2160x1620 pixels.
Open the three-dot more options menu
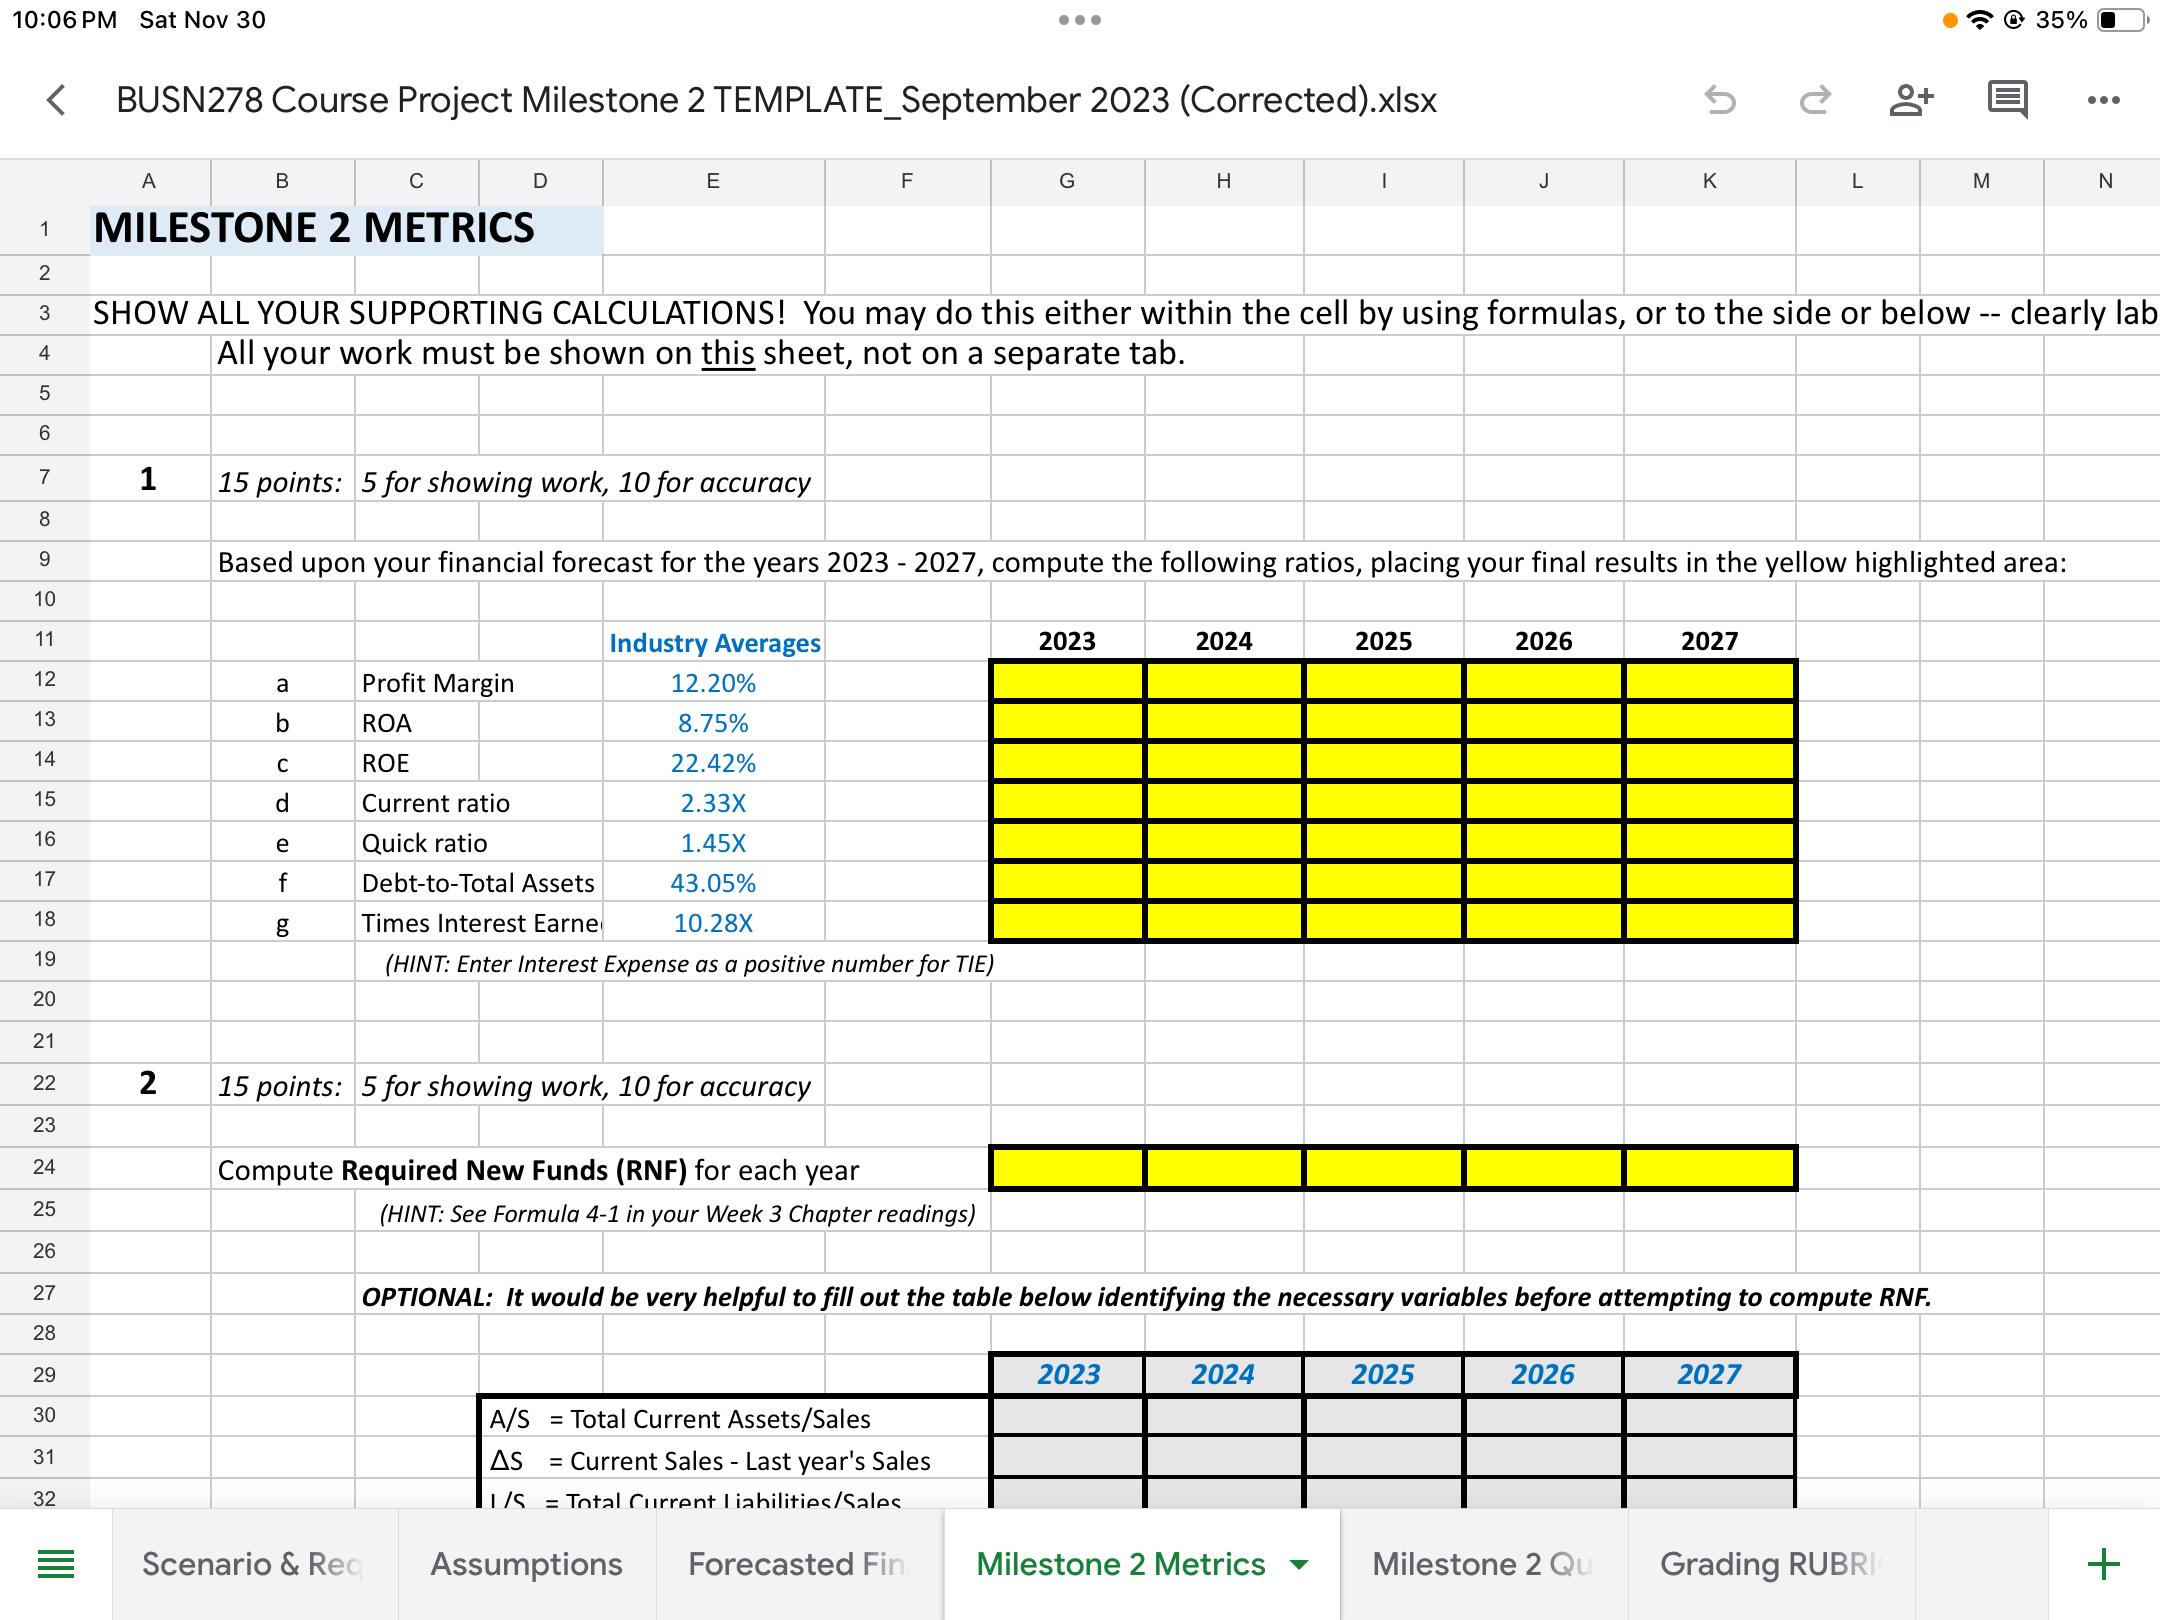pos(2103,100)
